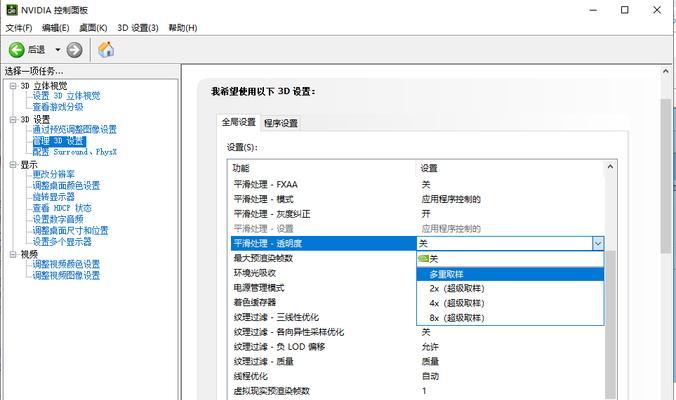This screenshot has height=400, width=676.
Task: Collapse the 显示 tree node
Action: tap(13, 165)
